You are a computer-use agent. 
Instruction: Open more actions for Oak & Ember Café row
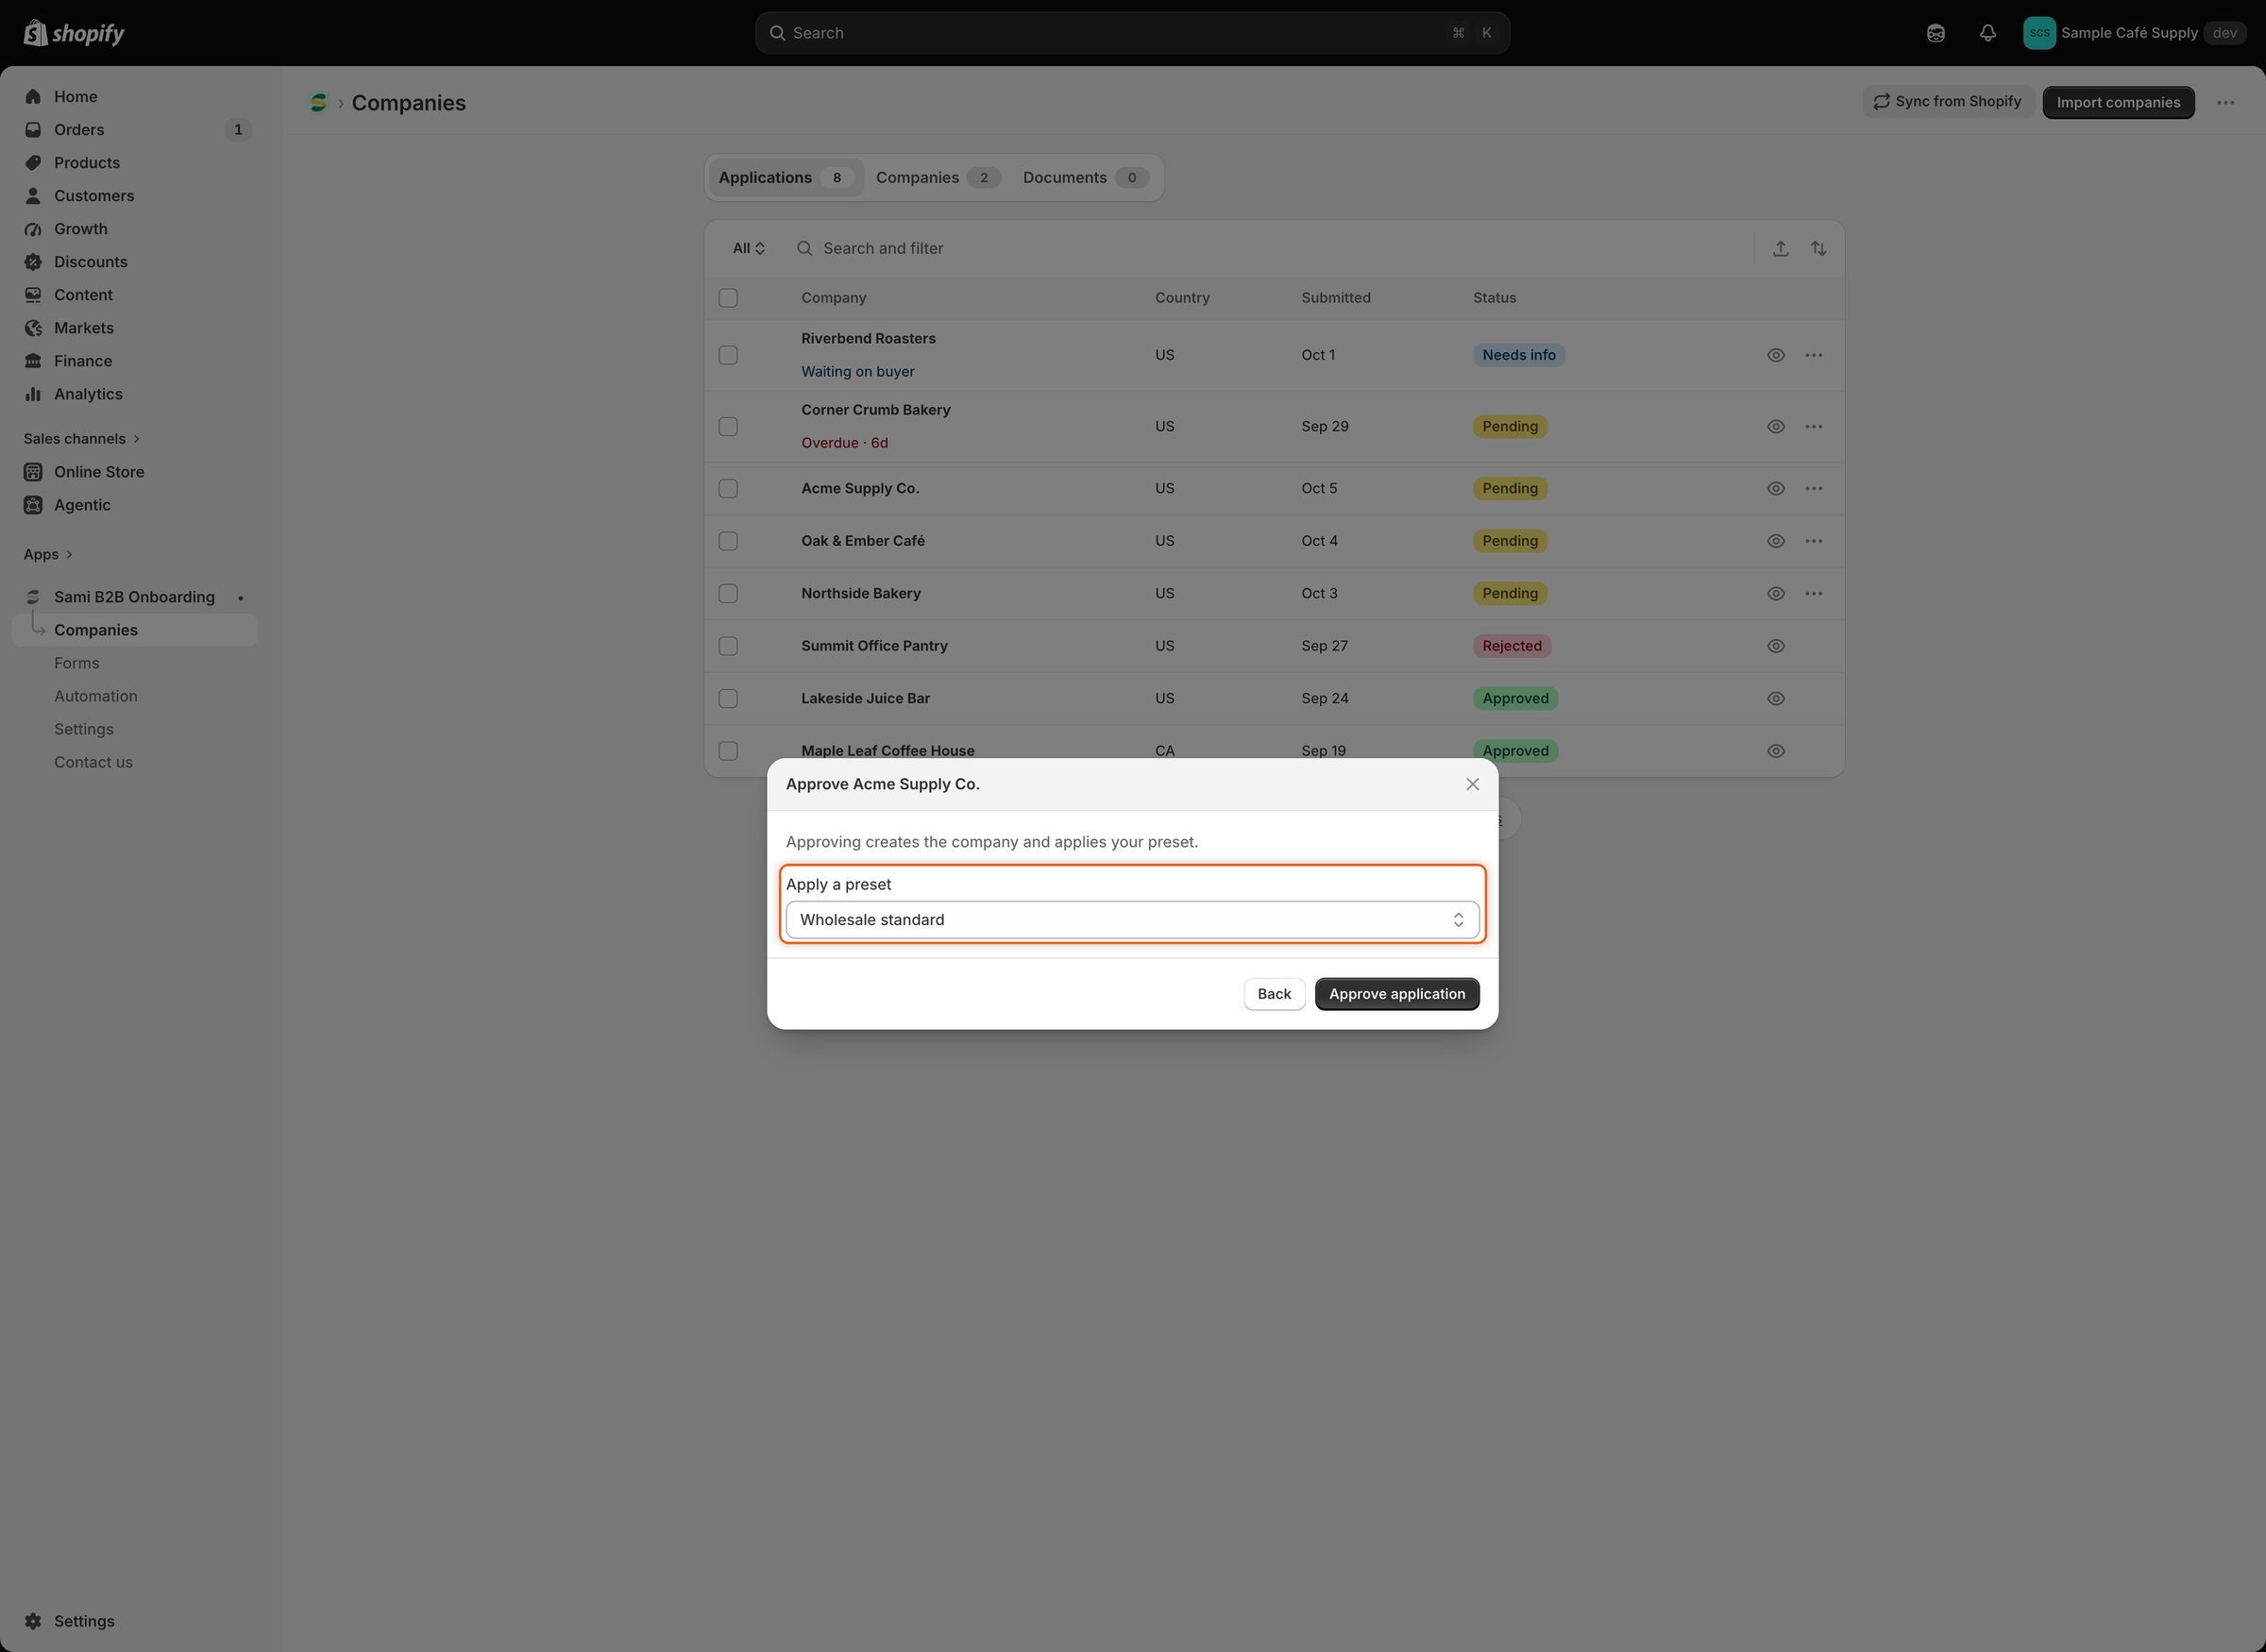(1814, 541)
